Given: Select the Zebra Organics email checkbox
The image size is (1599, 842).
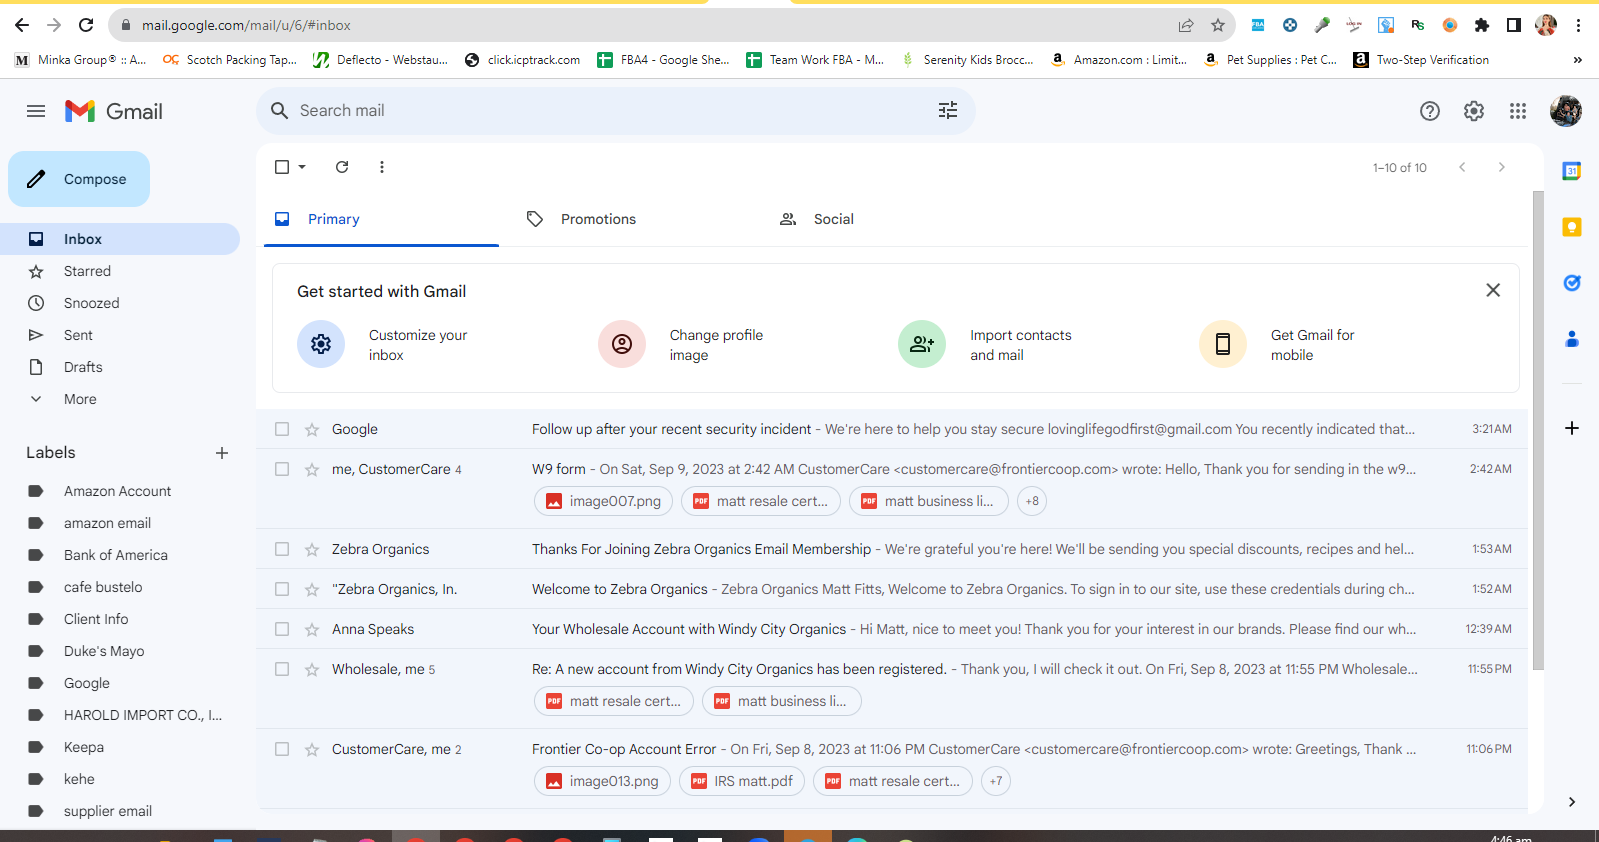Looking at the screenshot, I should pos(282,549).
